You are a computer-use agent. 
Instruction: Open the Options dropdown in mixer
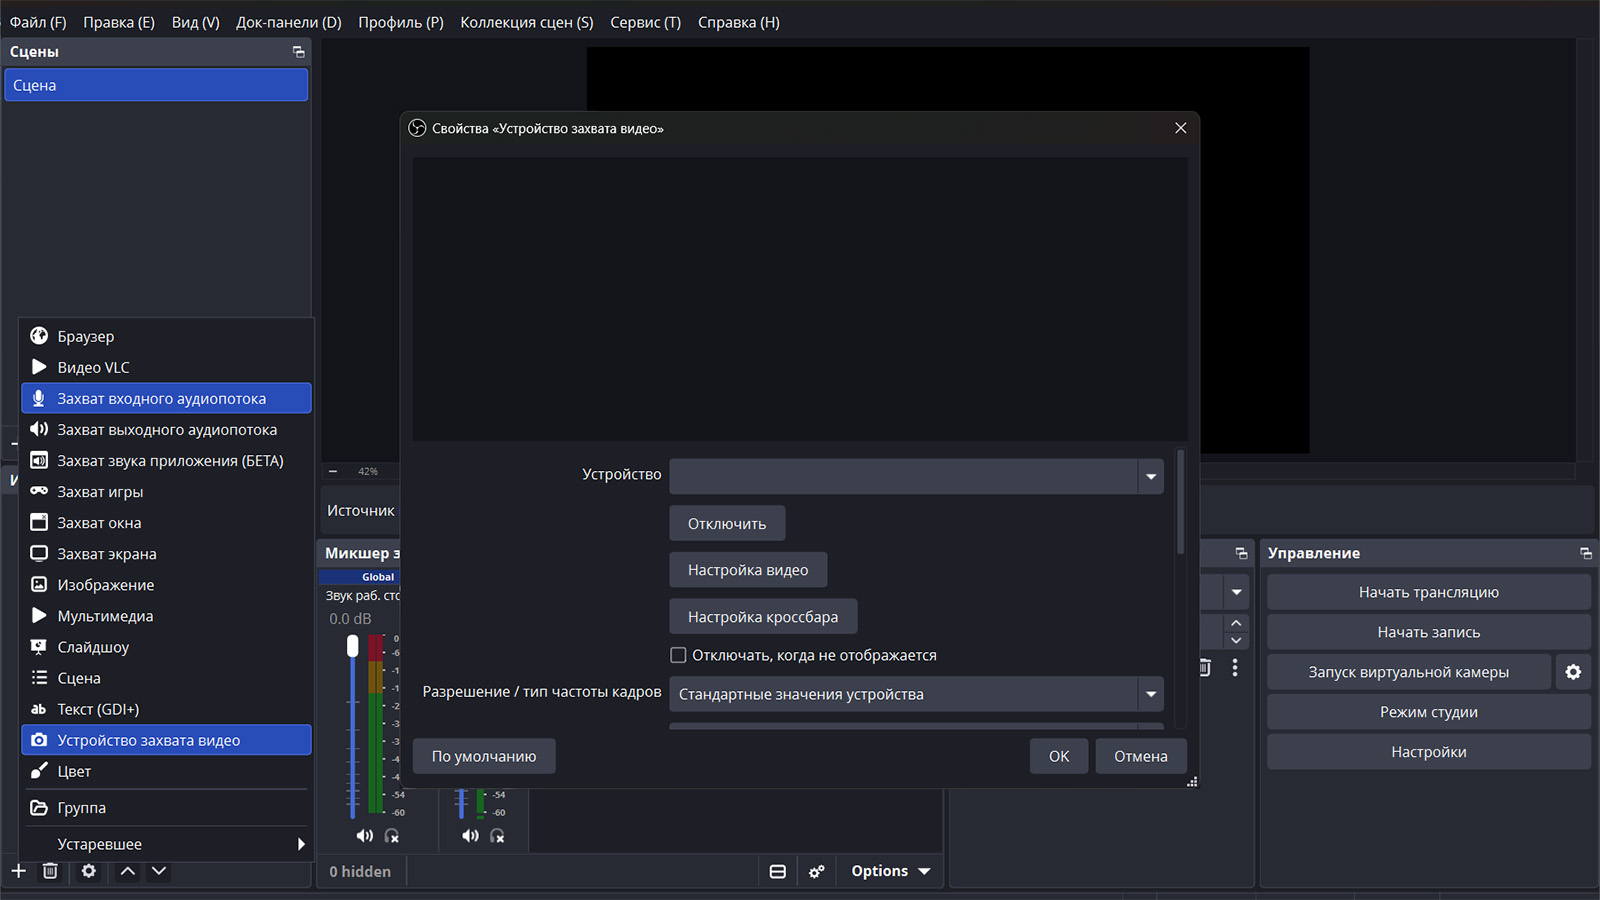(x=890, y=871)
